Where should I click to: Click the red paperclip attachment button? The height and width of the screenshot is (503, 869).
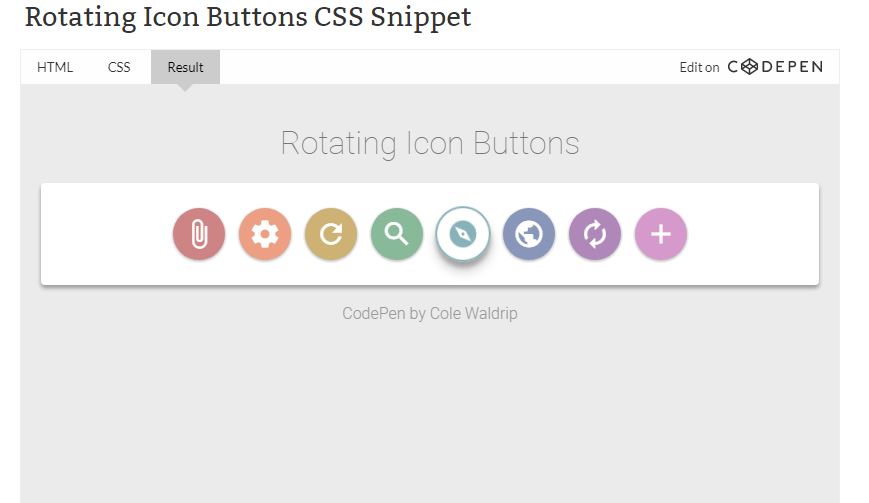tap(199, 234)
